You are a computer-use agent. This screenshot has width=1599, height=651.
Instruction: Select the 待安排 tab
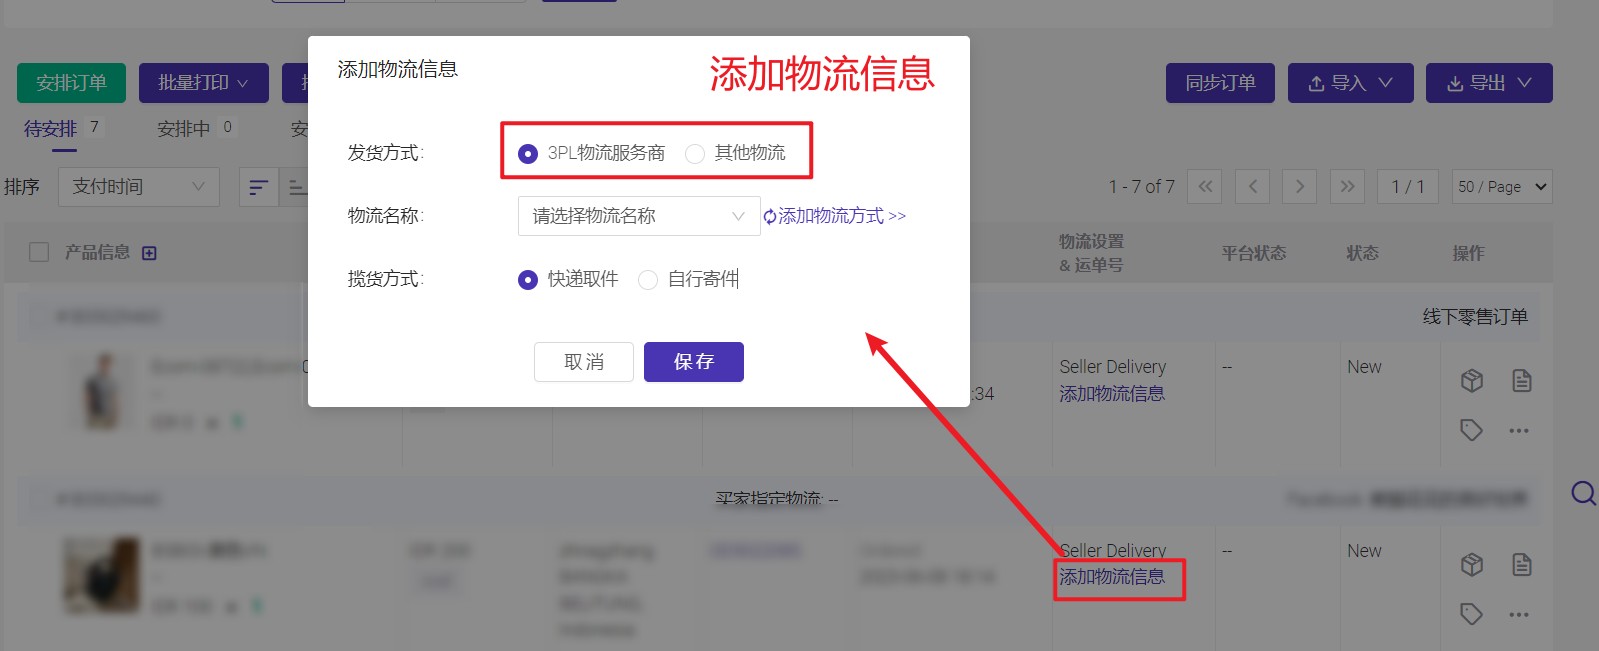click(50, 129)
